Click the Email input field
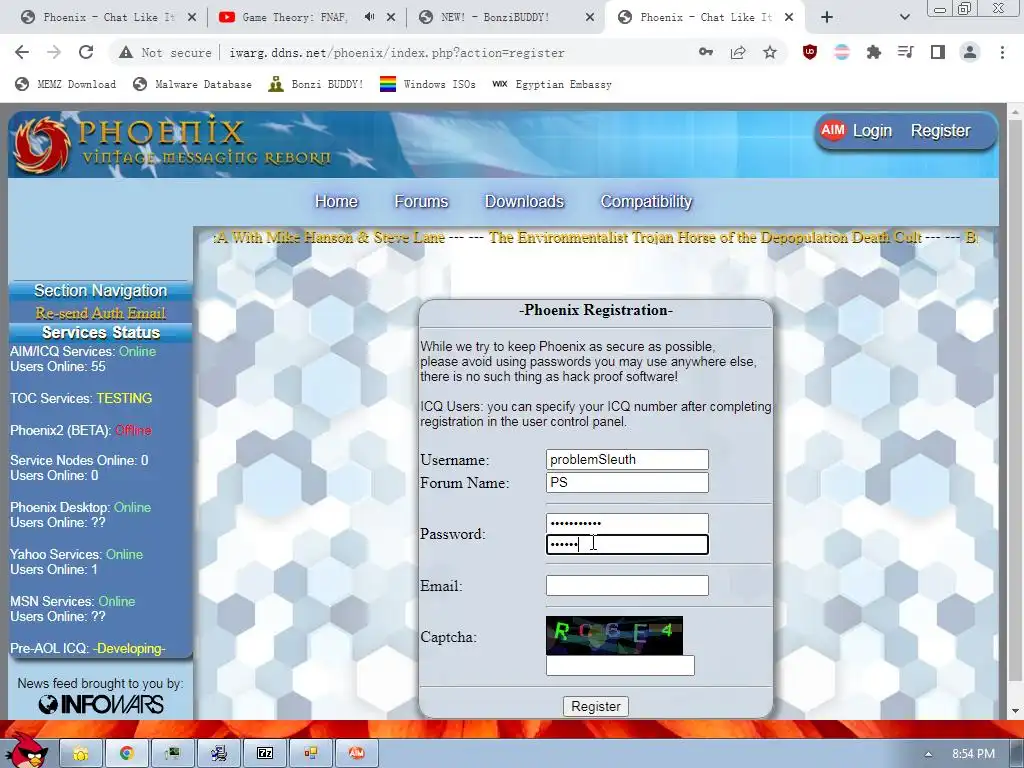 [627, 585]
